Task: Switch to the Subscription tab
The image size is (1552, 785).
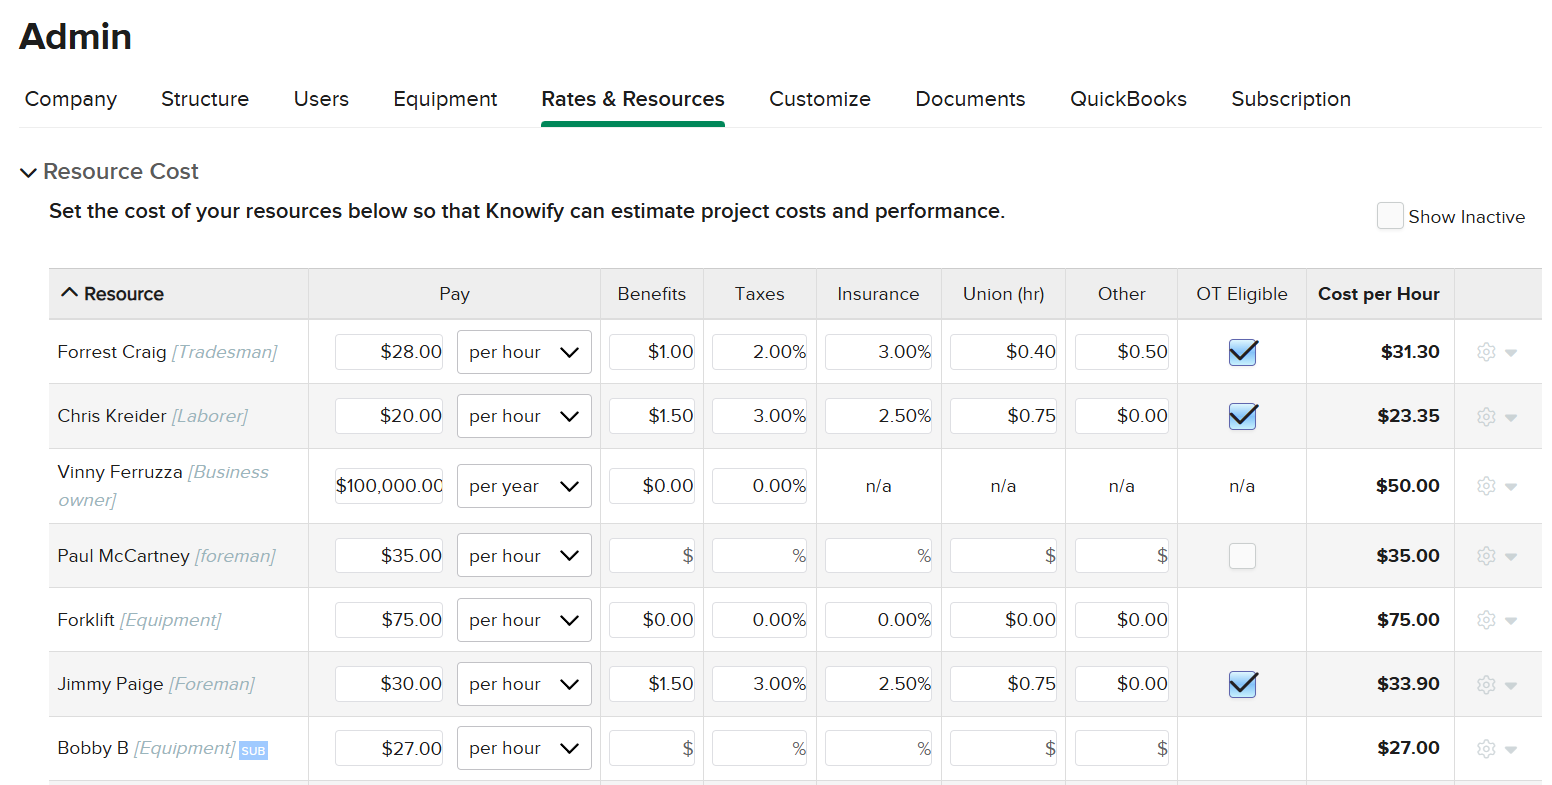Action: (x=1291, y=99)
